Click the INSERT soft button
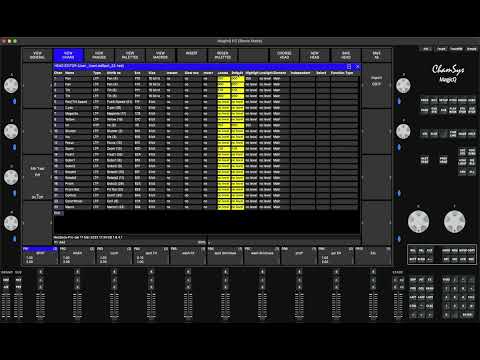 coord(191,55)
